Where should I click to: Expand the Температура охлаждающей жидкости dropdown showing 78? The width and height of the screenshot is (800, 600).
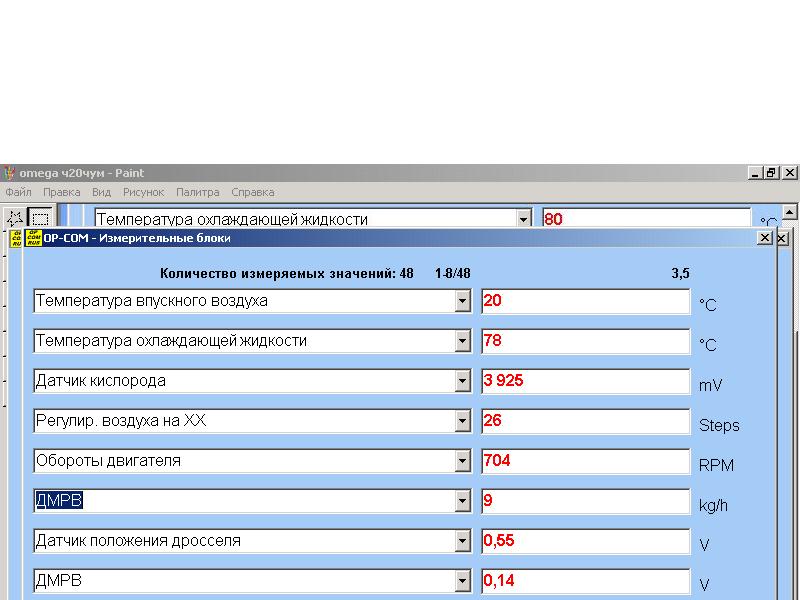tap(462, 341)
